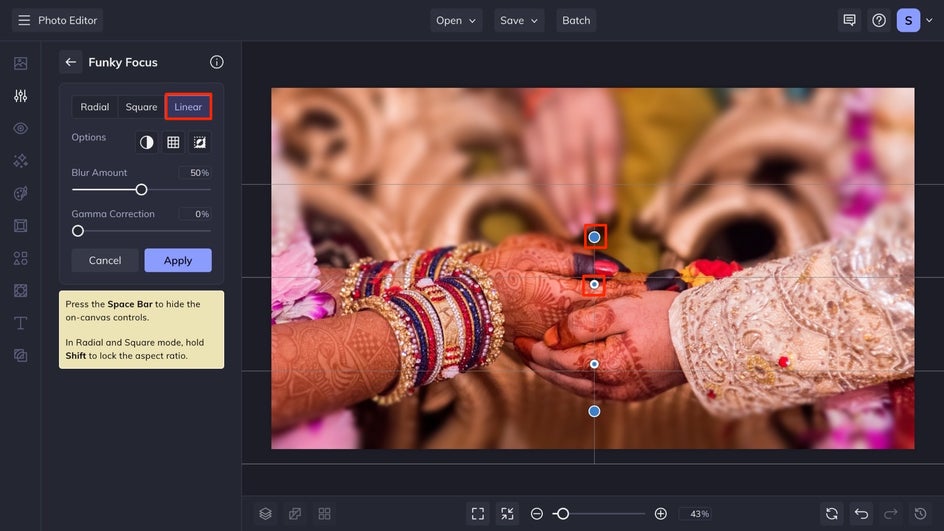The width and height of the screenshot is (944, 531).
Task: Select the Linear focus mode
Action: (x=188, y=107)
